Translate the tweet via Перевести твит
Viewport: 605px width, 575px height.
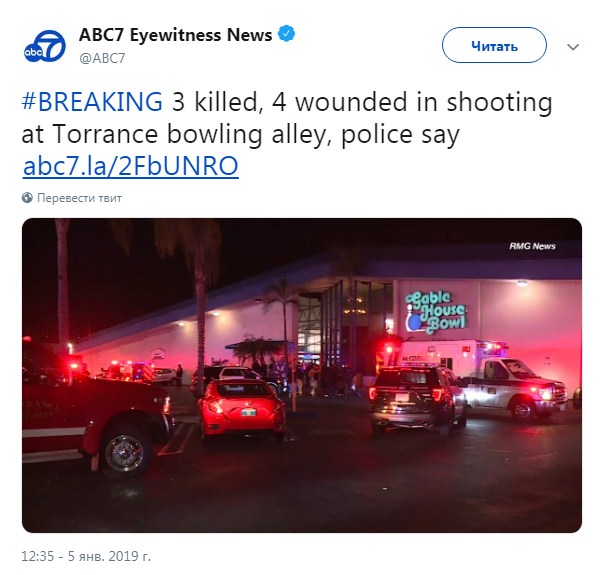click(79, 198)
